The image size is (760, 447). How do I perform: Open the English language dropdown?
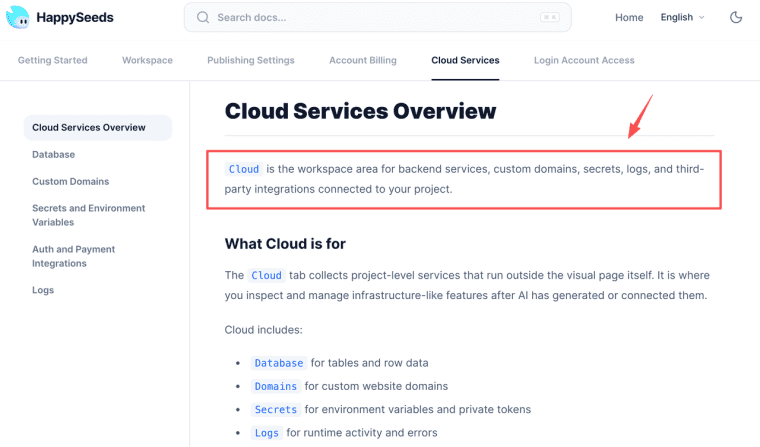coord(682,17)
